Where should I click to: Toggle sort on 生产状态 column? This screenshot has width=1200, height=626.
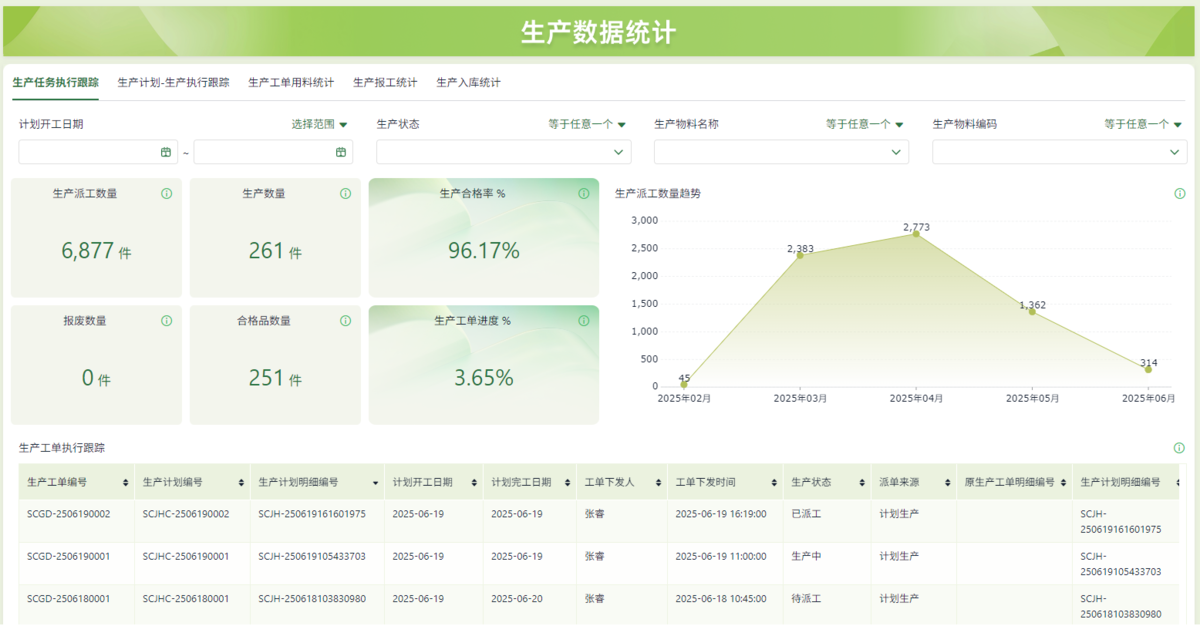tap(861, 483)
